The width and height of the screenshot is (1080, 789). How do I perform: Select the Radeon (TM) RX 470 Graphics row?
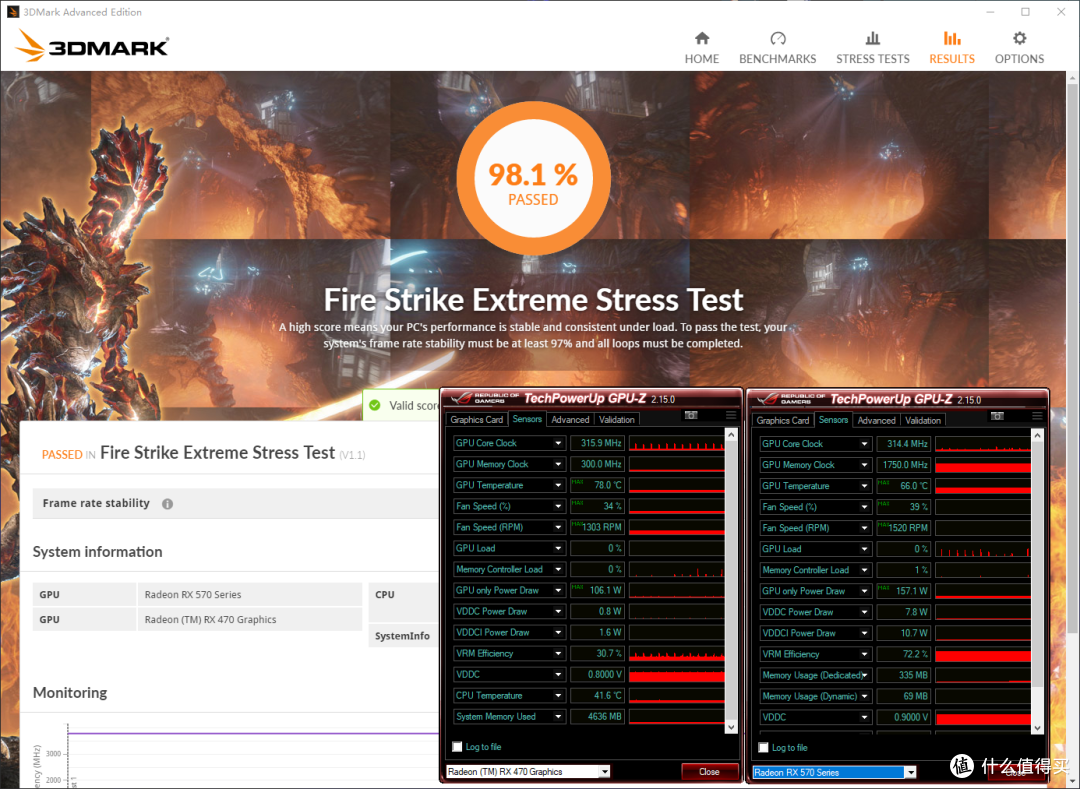pyautogui.click(x=197, y=619)
